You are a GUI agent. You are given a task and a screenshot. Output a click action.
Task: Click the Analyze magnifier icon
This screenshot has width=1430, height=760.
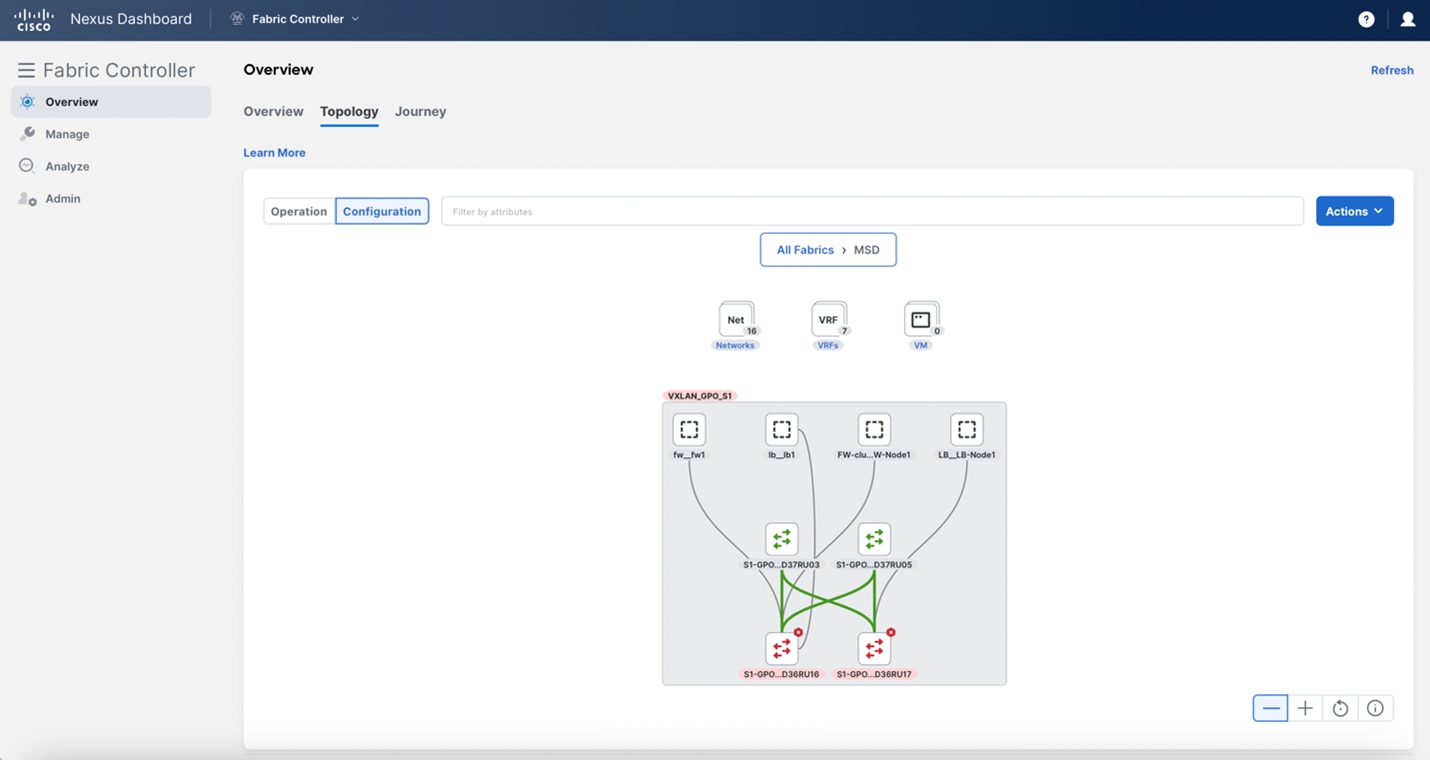pyautogui.click(x=27, y=166)
